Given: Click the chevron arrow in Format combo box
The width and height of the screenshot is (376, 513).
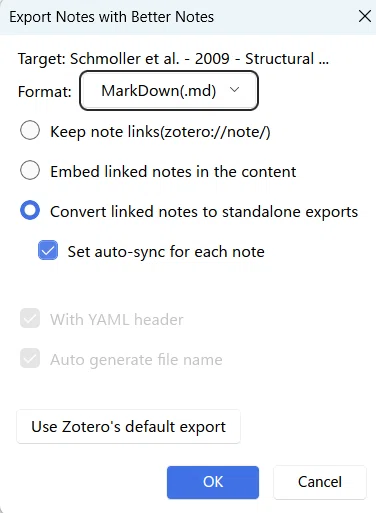Looking at the screenshot, I should (235, 90).
